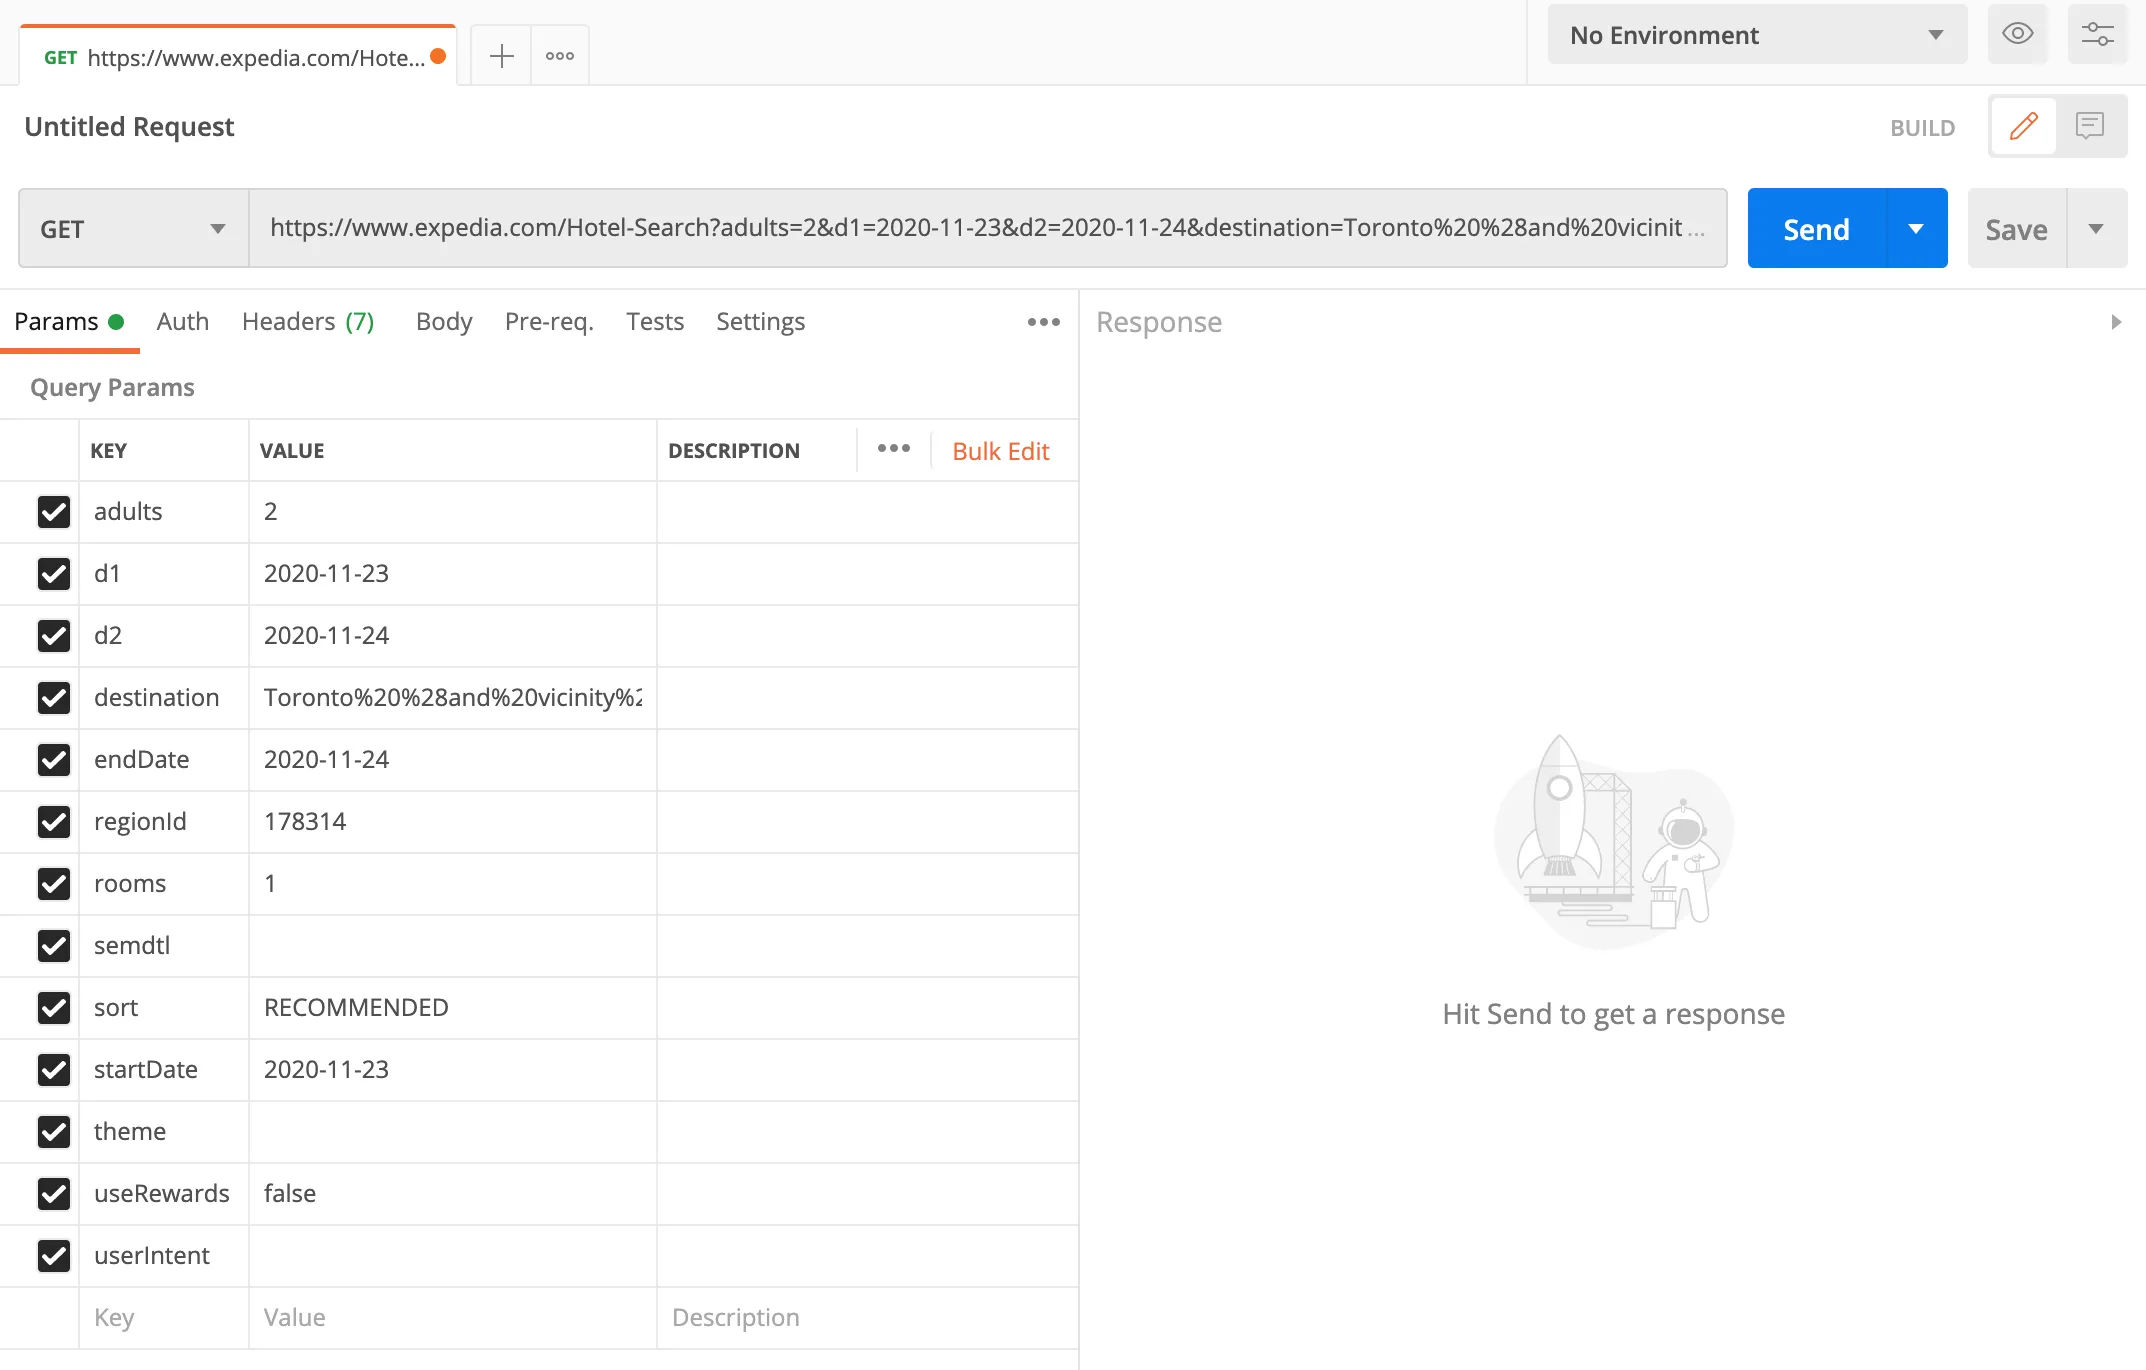The image size is (2146, 1370).
Task: Click the semdtl key cell
Action: pos(164,946)
